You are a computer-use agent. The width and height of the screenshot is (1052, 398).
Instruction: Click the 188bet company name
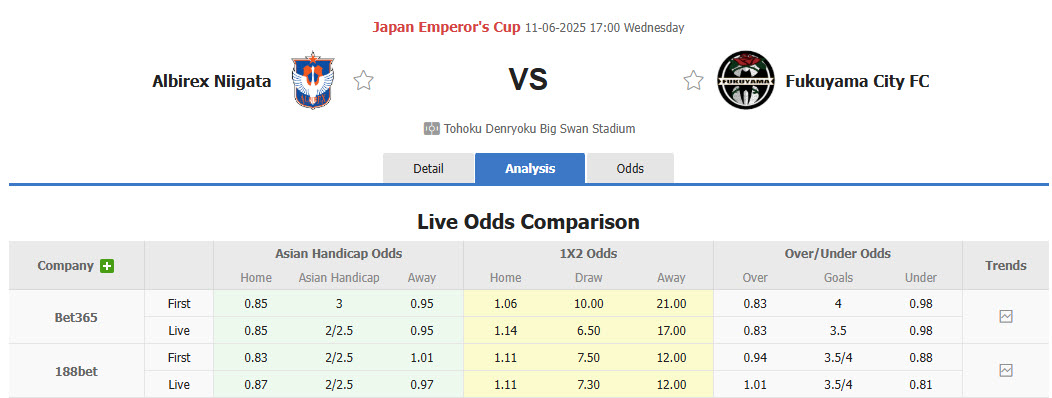pyautogui.click(x=76, y=371)
